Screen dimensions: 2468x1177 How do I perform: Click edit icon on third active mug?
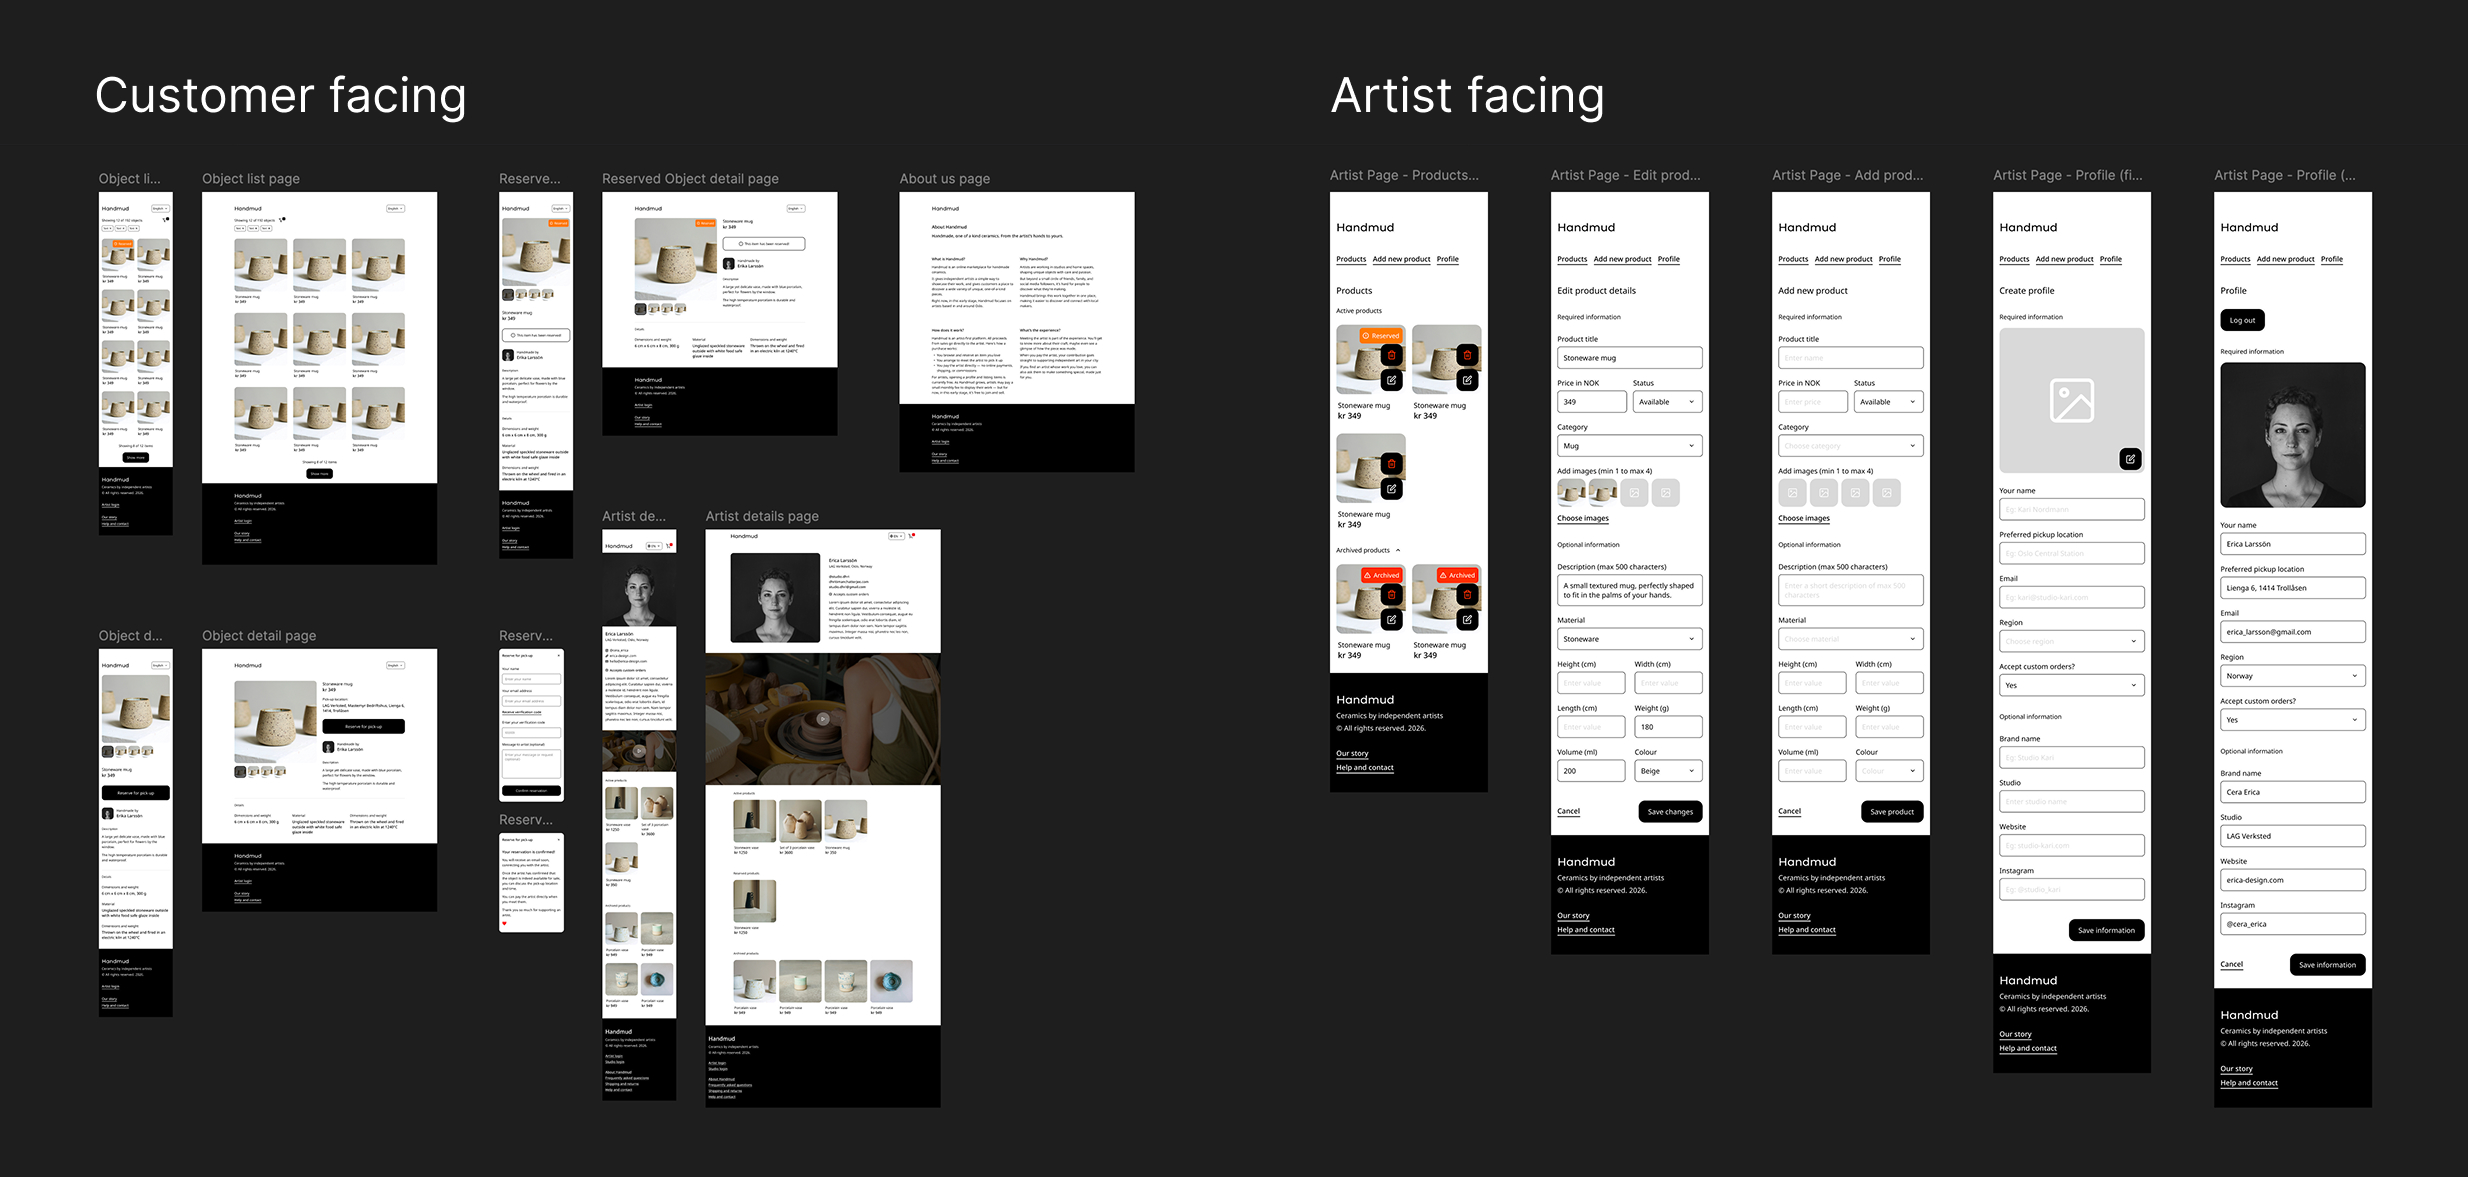click(1391, 489)
